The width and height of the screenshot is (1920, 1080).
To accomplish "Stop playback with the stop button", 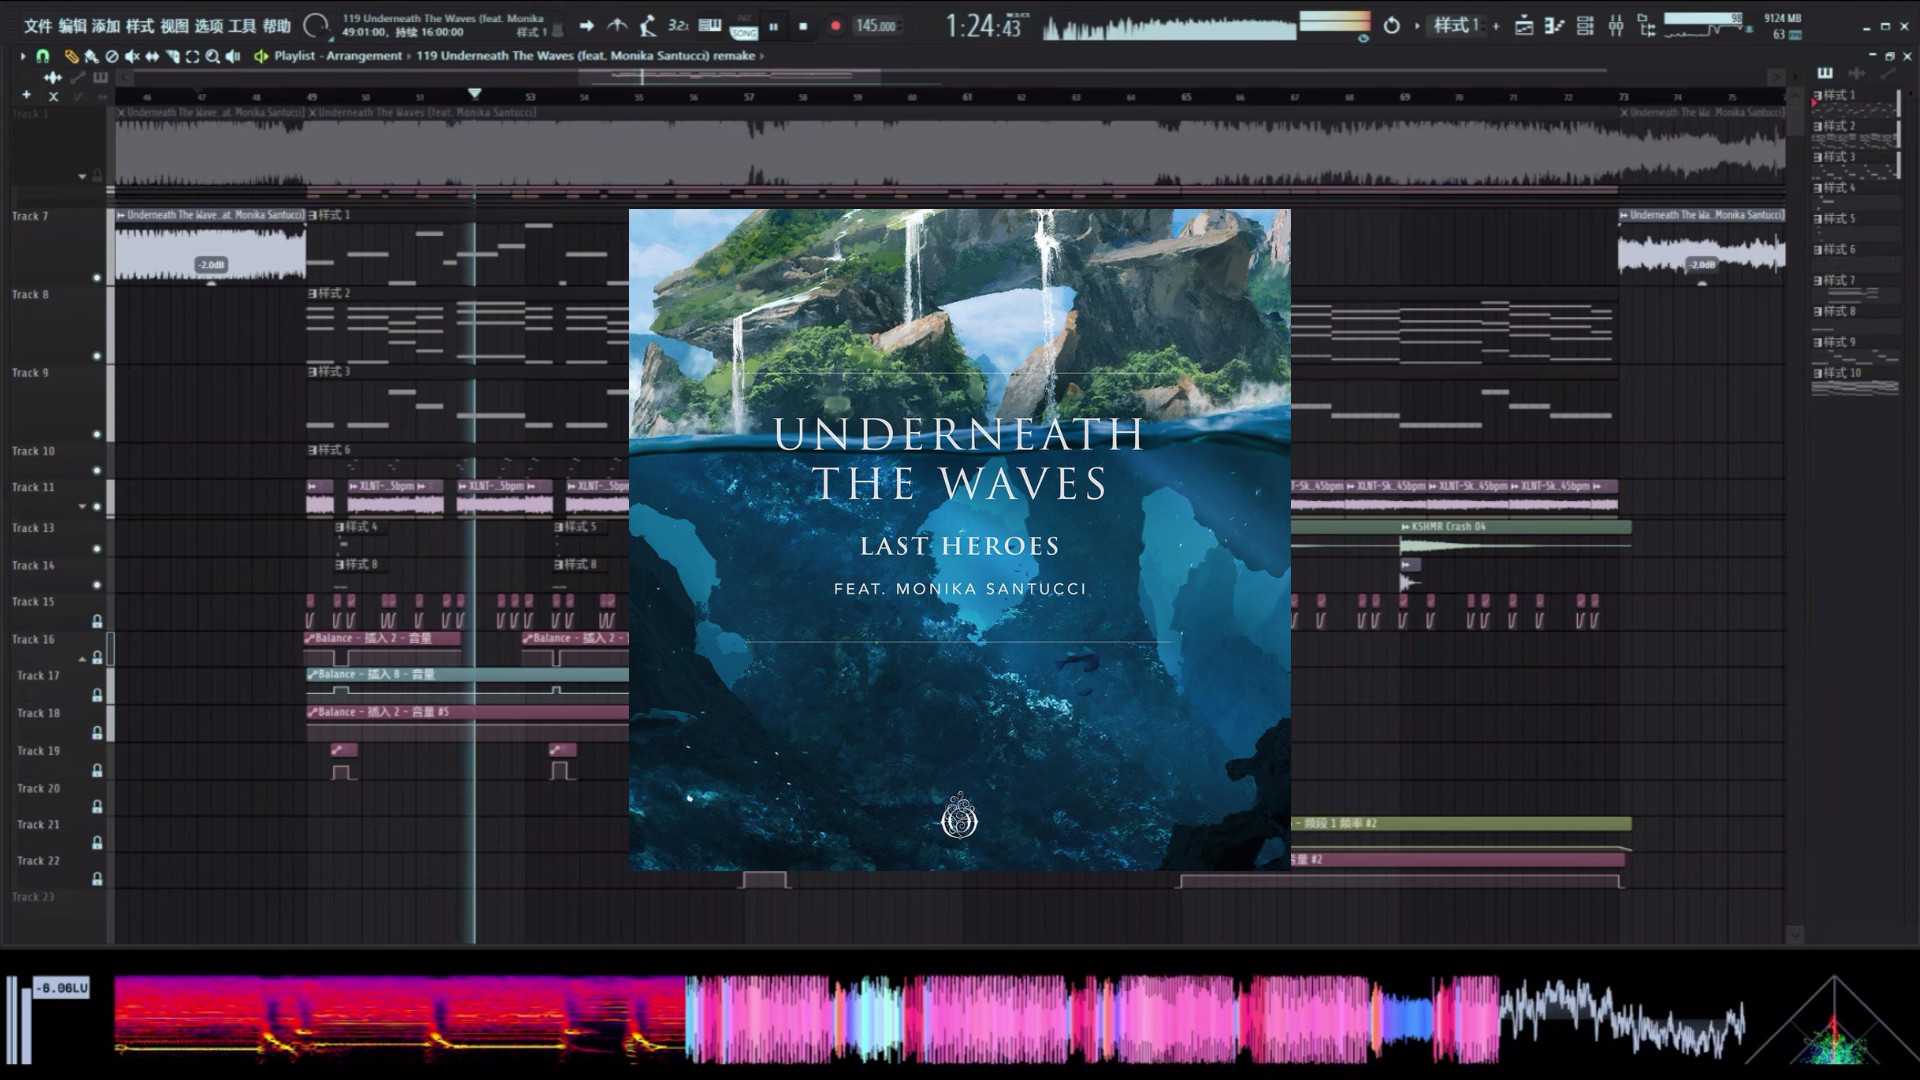I will coord(803,26).
